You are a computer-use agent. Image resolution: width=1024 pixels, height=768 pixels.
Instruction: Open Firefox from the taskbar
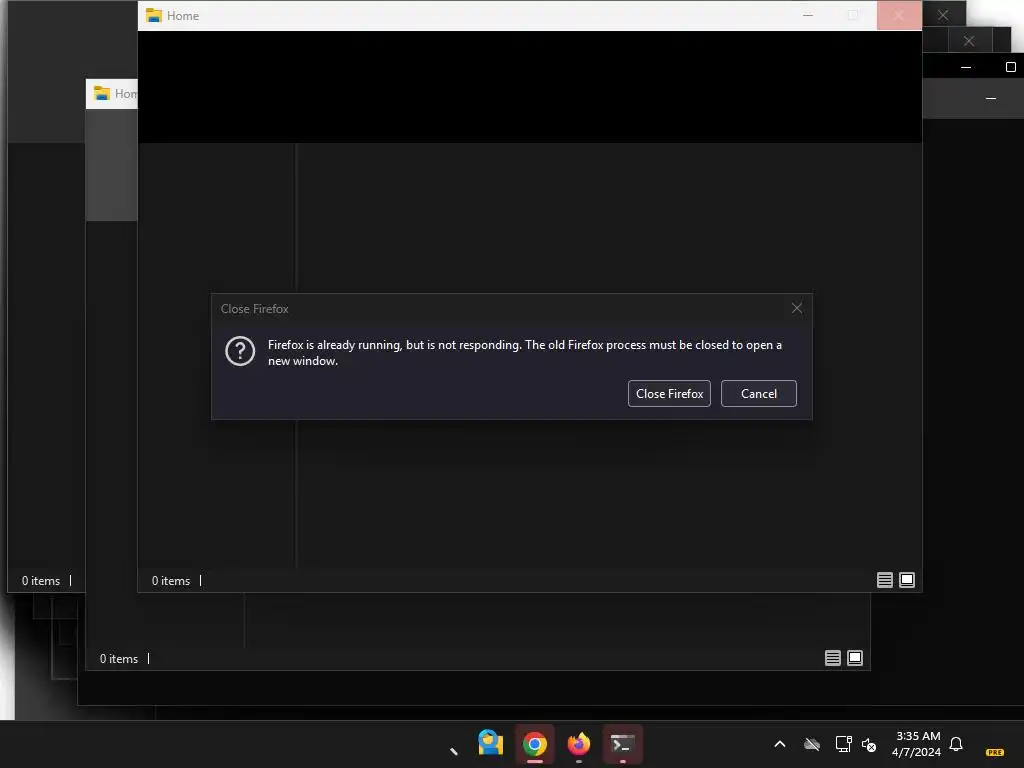tap(579, 744)
